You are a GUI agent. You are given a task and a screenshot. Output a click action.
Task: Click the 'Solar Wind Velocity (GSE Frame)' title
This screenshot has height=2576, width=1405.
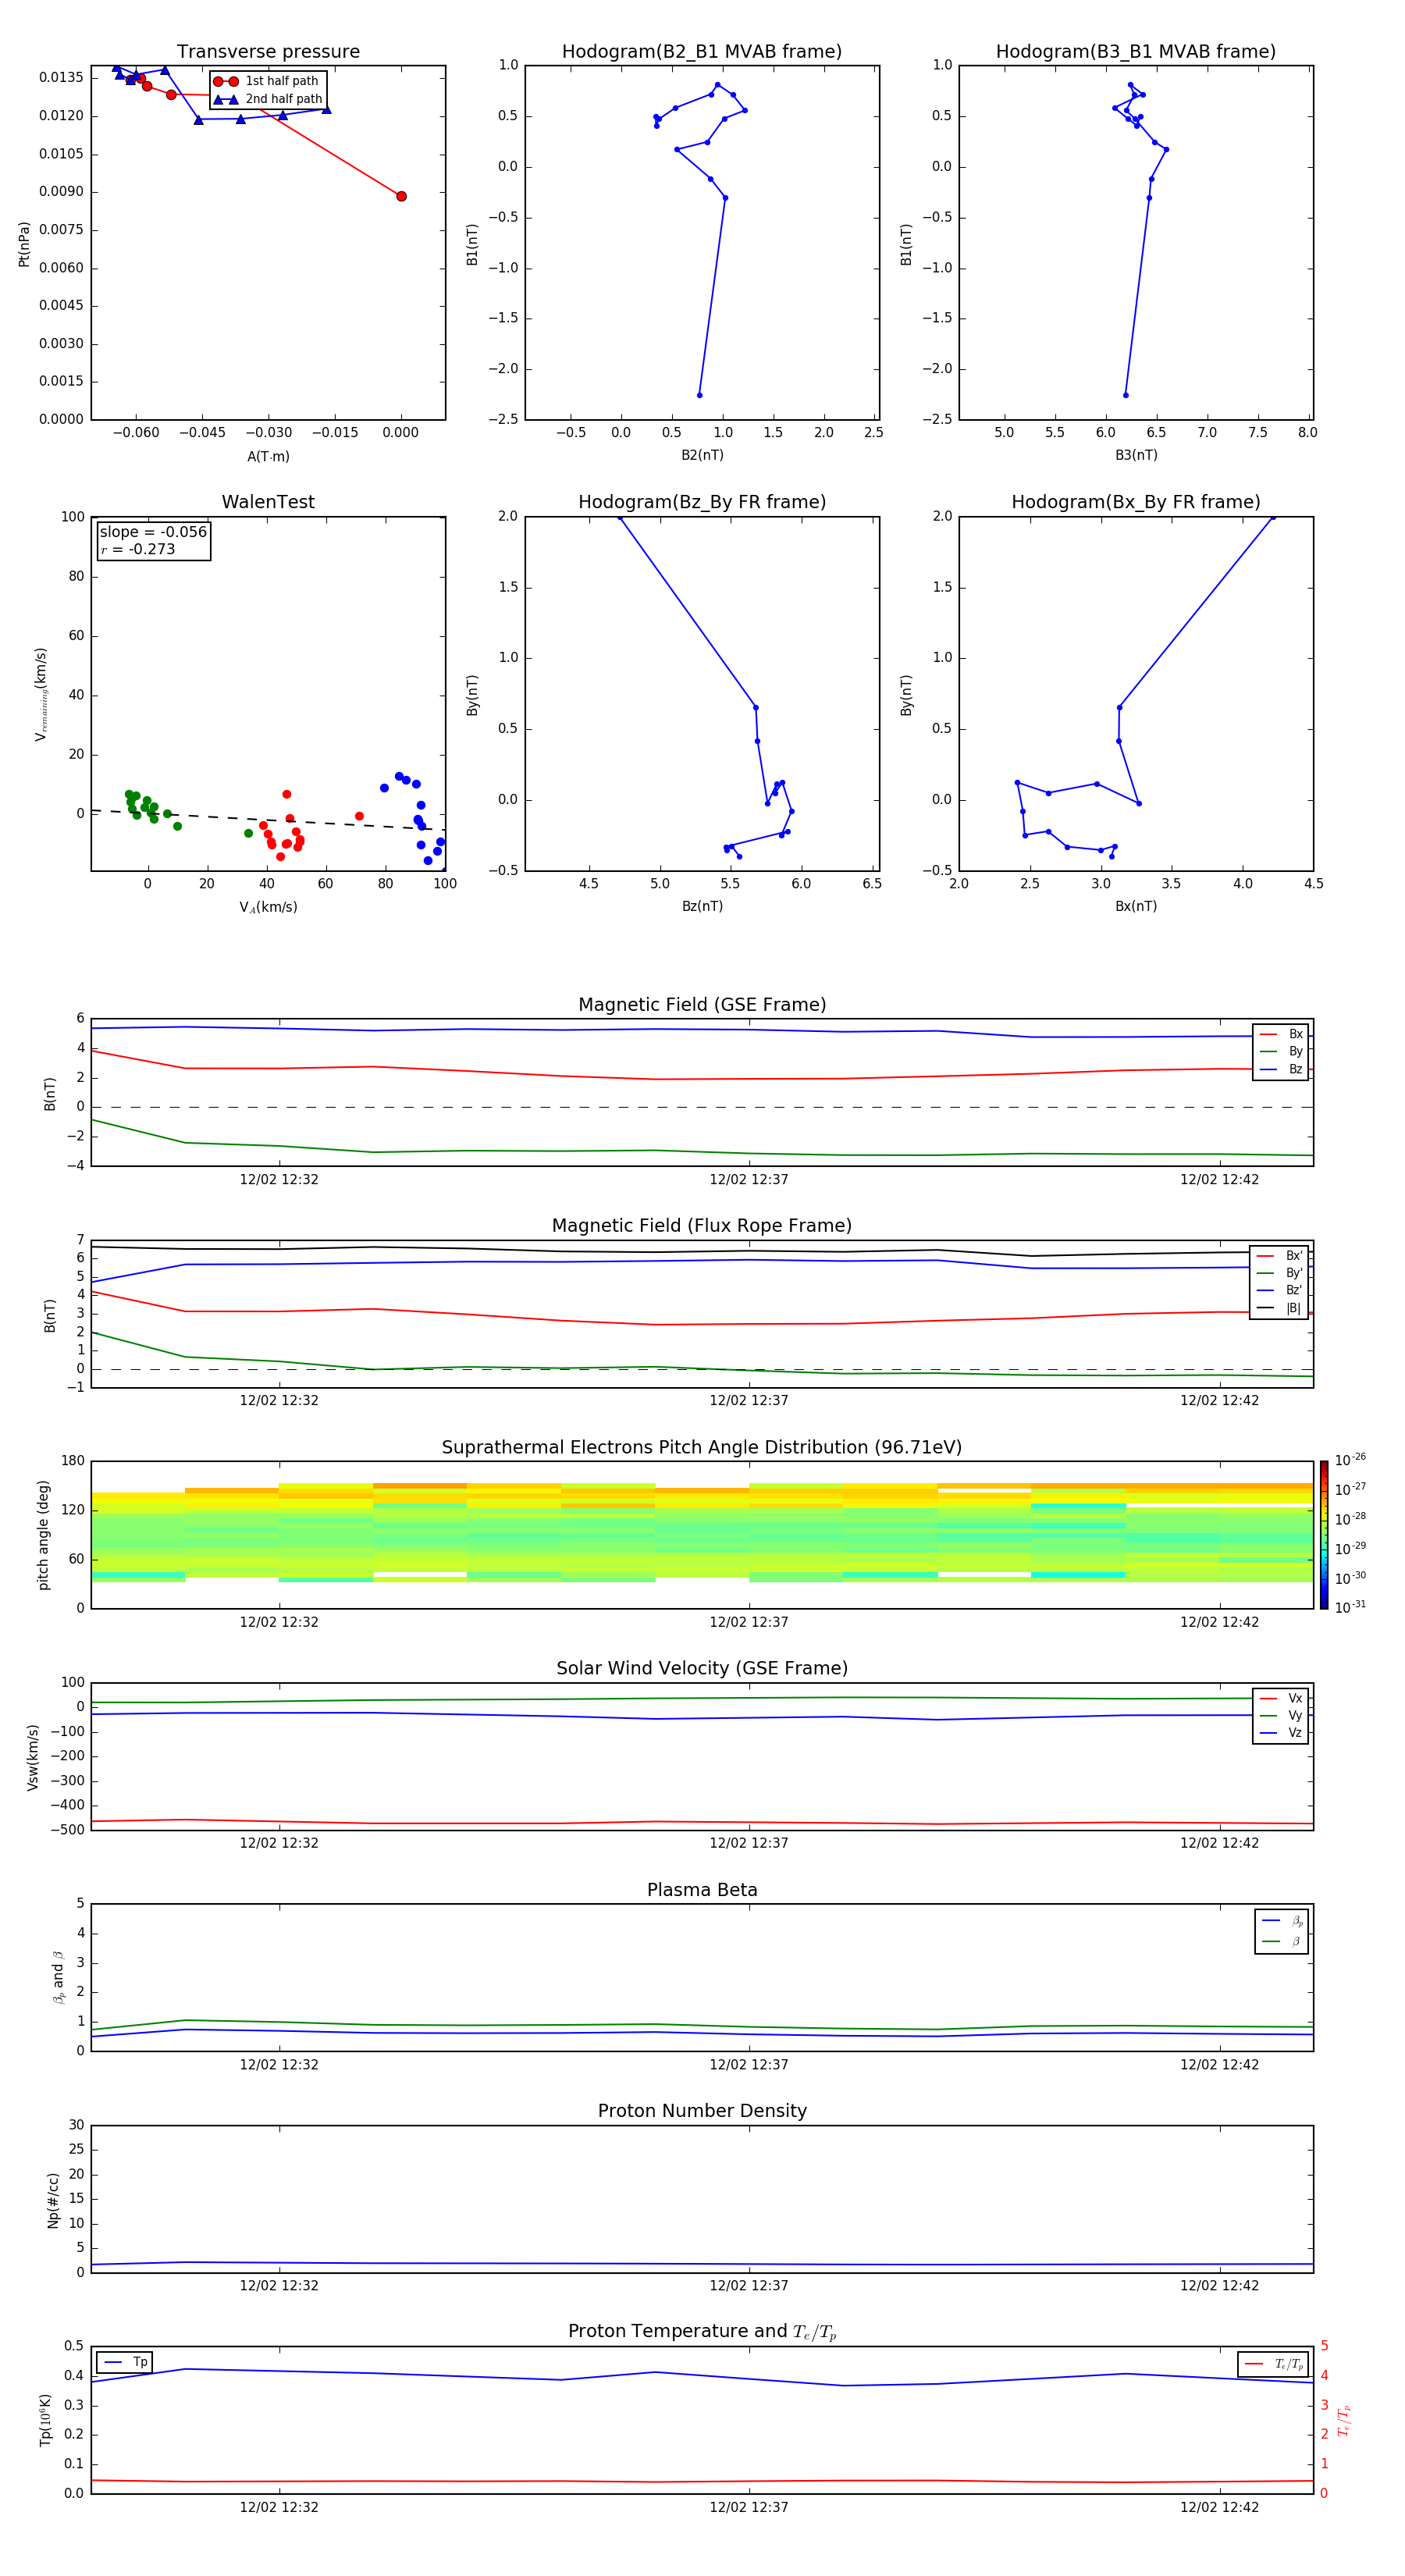pyautogui.click(x=702, y=1668)
